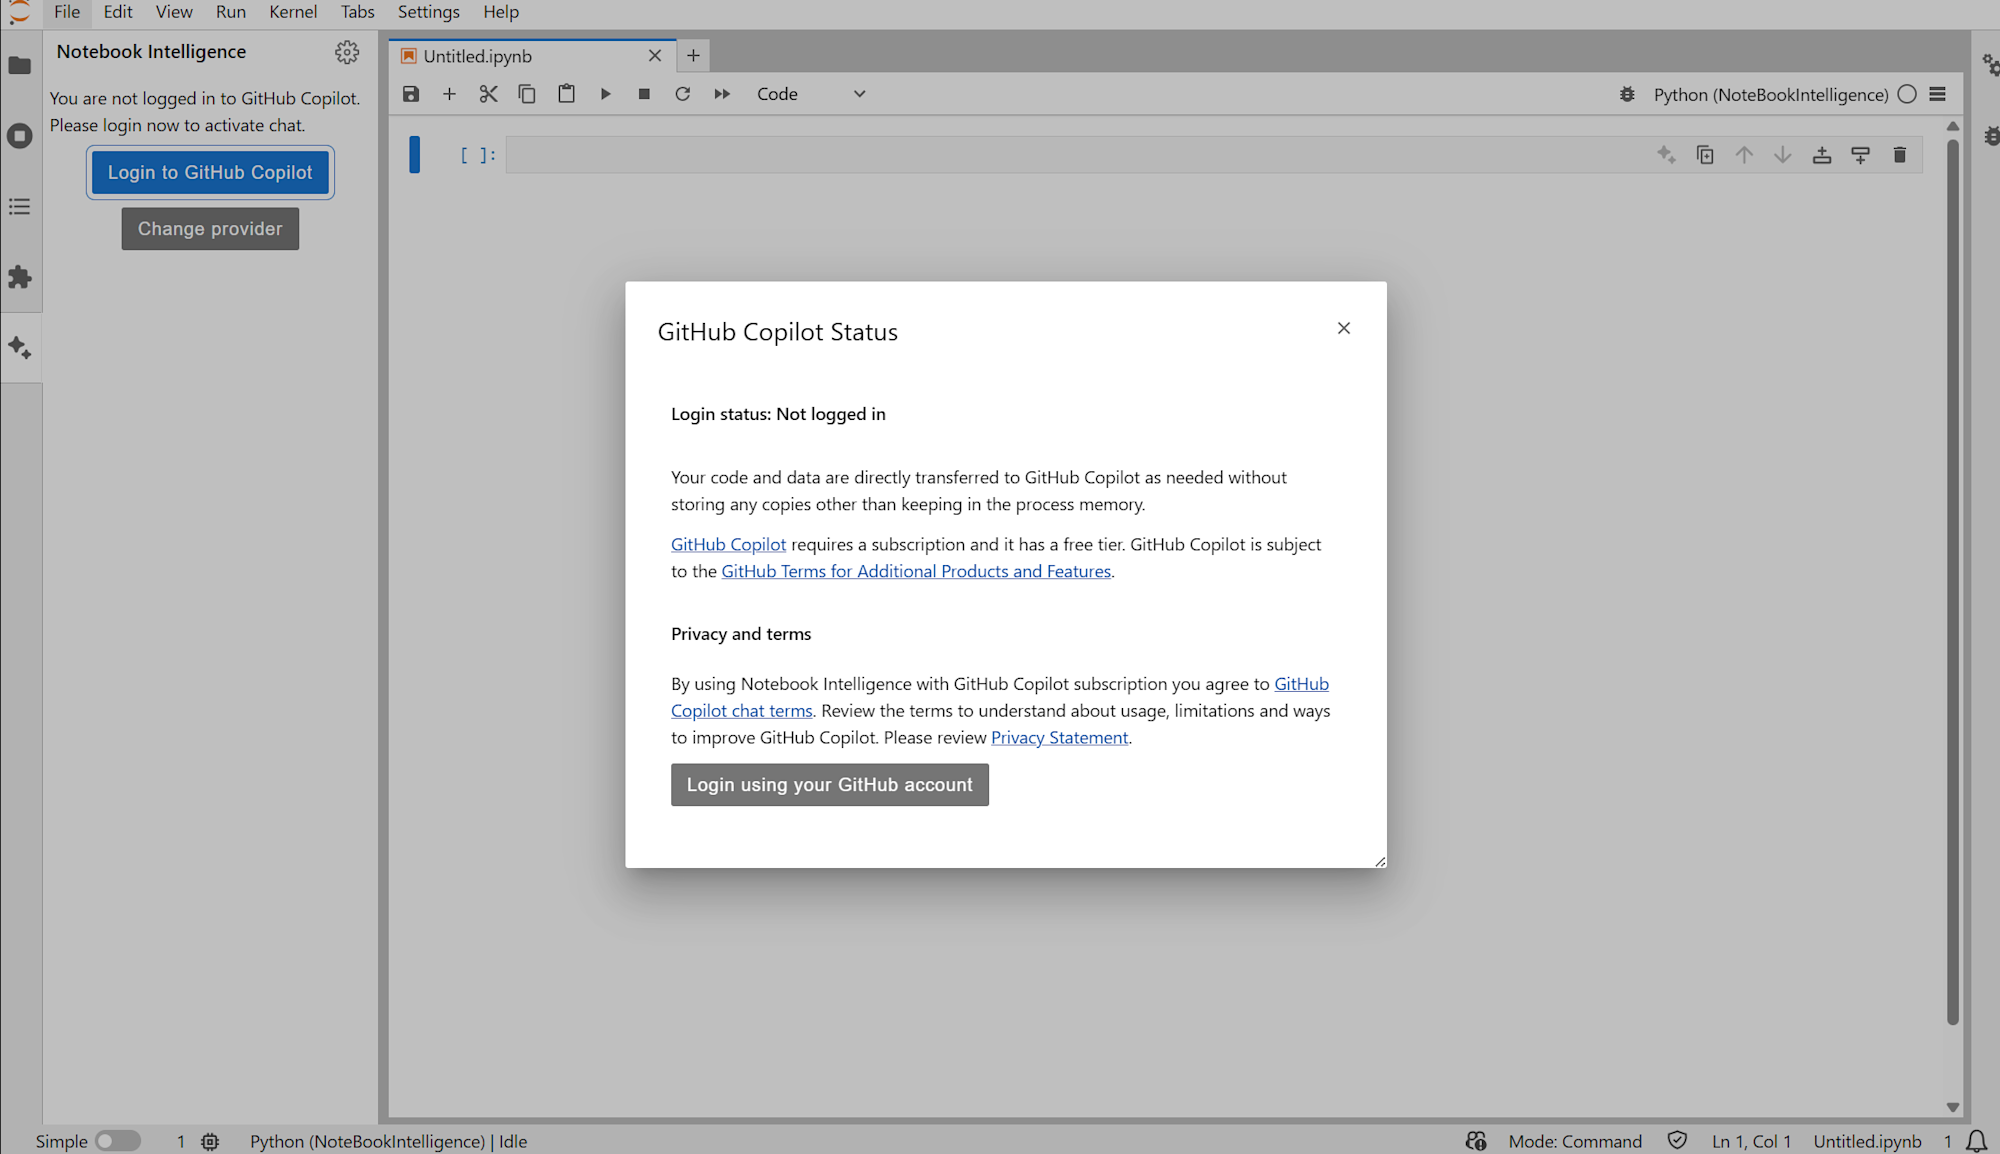The width and height of the screenshot is (2000, 1154).
Task: Click the notifications bell icon
Action: click(x=1977, y=1141)
